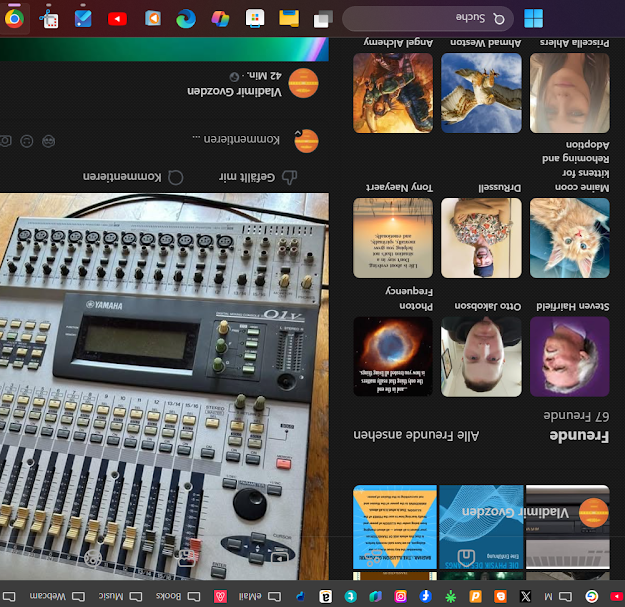Open Google Chrome from the taskbar
Screen dimensions: 625x607
tap(14, 18)
